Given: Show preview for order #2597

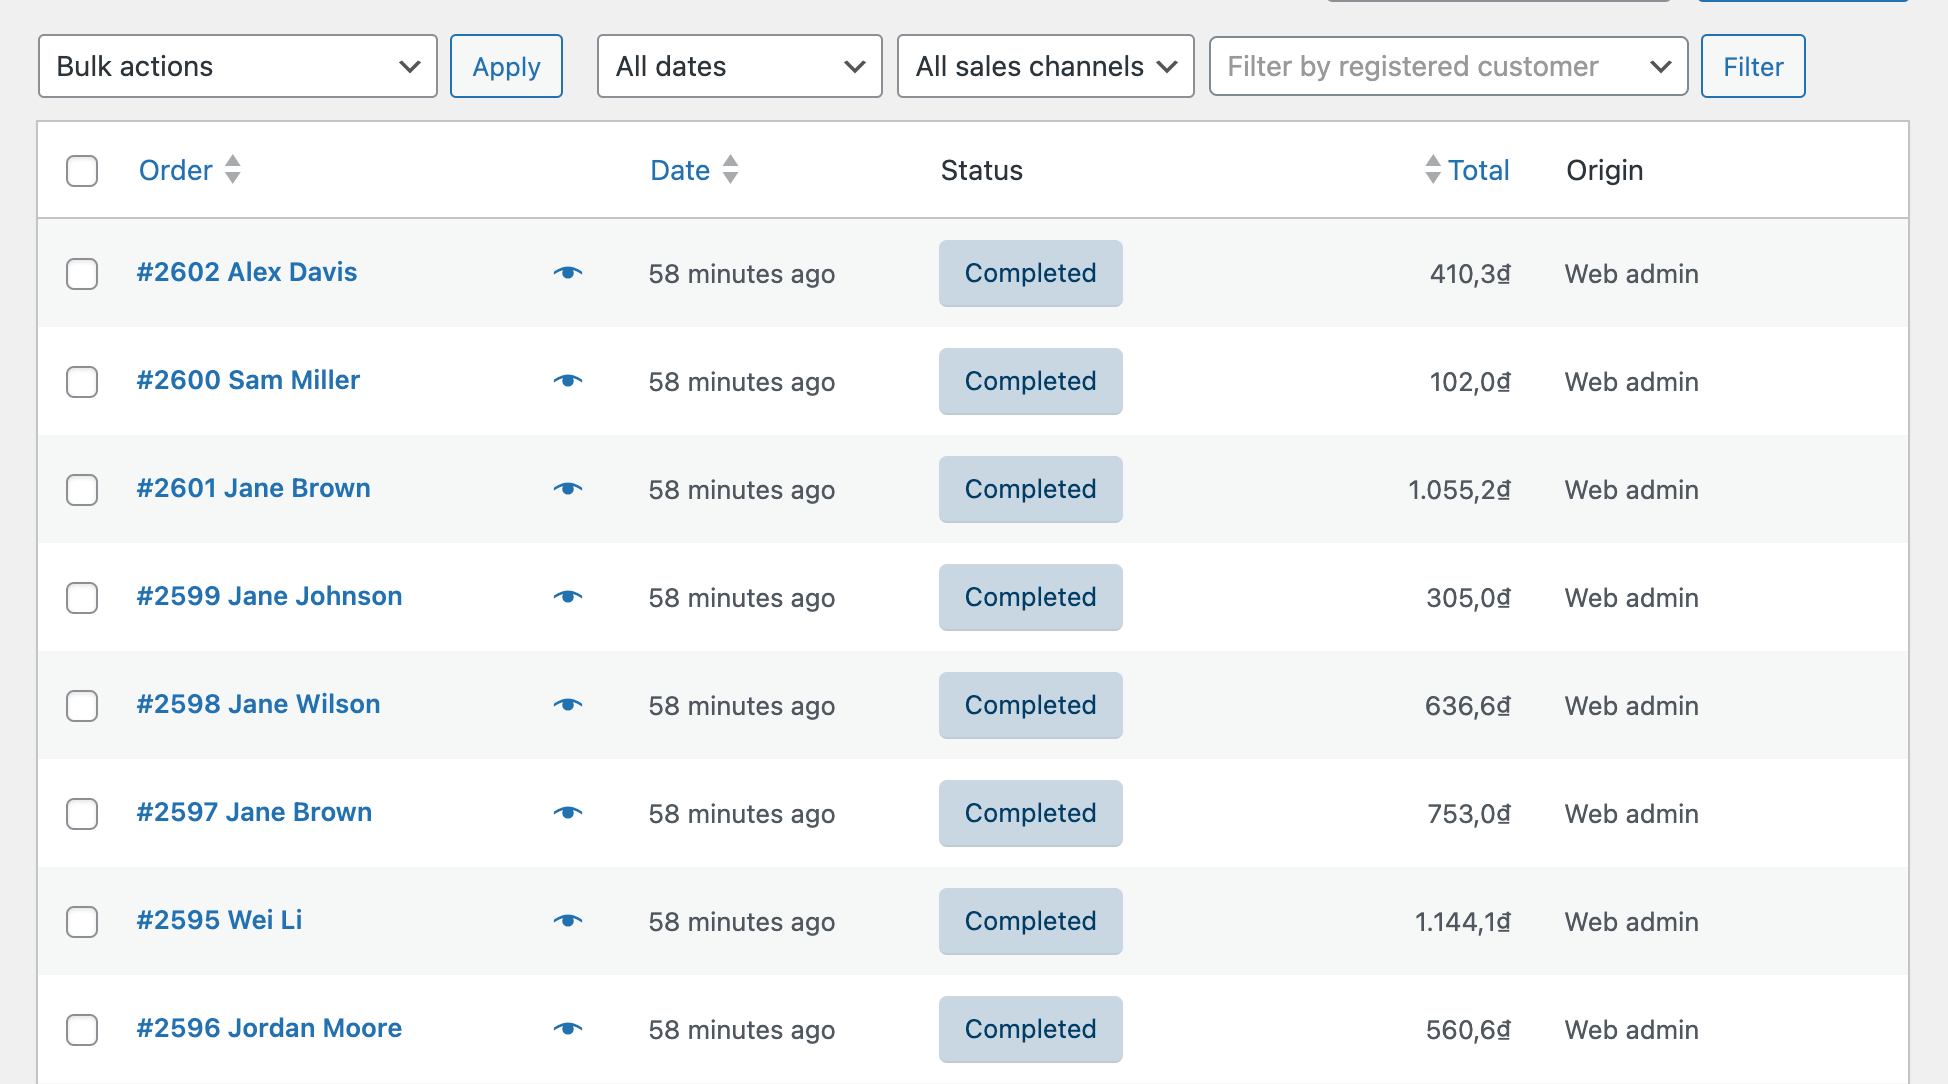Looking at the screenshot, I should 568,813.
